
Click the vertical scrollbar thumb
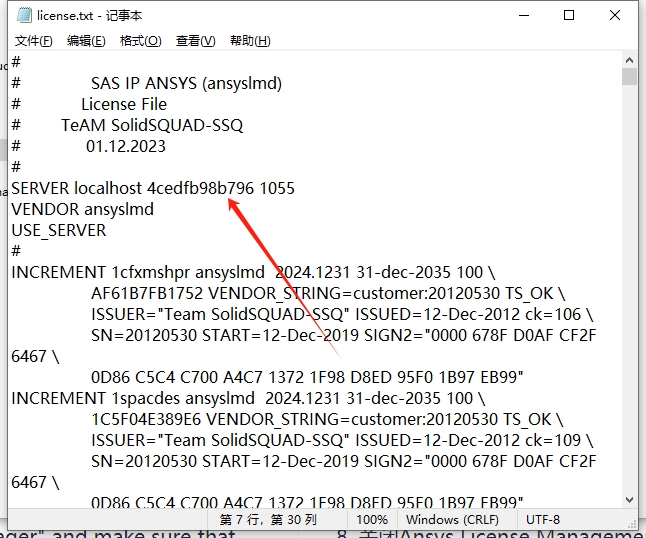tap(629, 77)
